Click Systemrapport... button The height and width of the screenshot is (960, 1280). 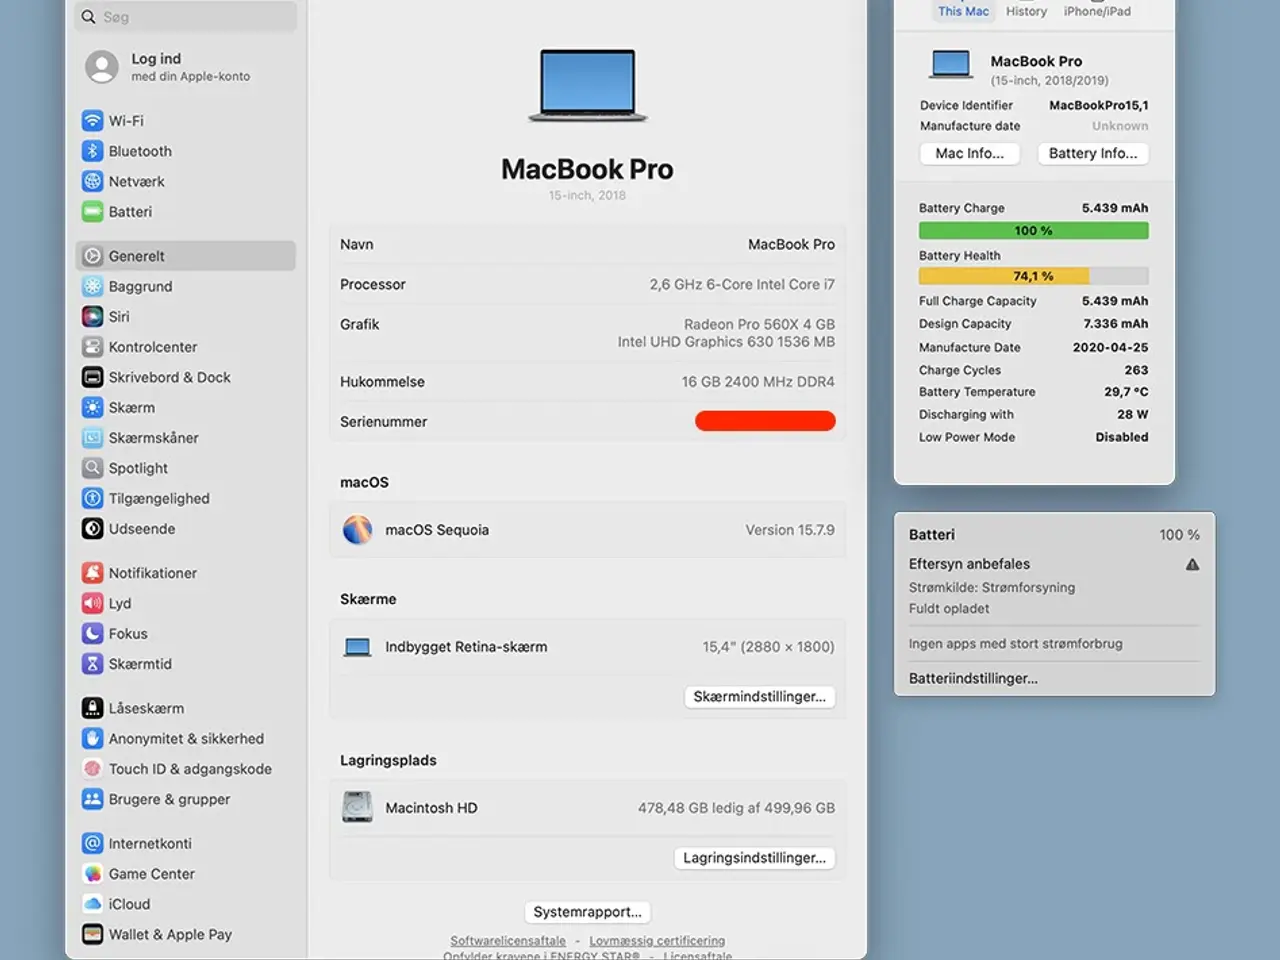coord(588,912)
